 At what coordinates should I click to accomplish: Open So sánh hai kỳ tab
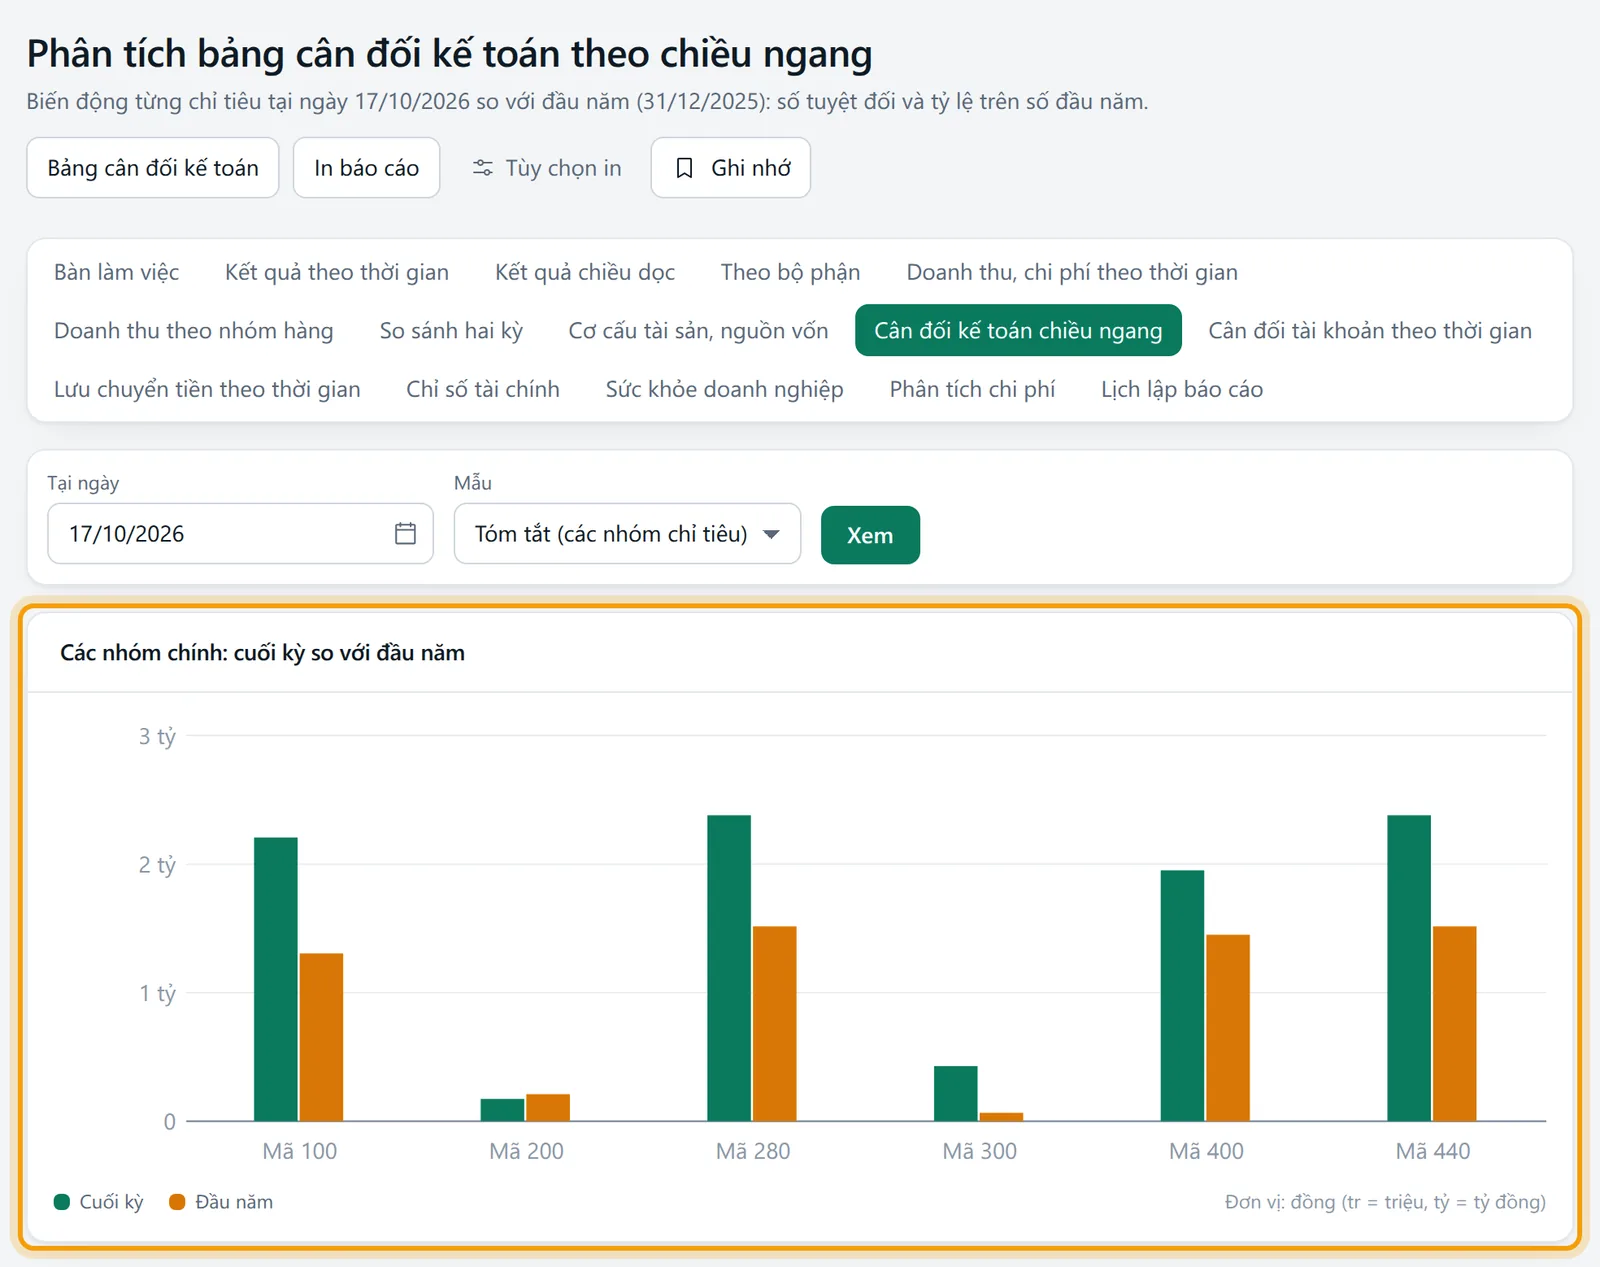point(451,331)
